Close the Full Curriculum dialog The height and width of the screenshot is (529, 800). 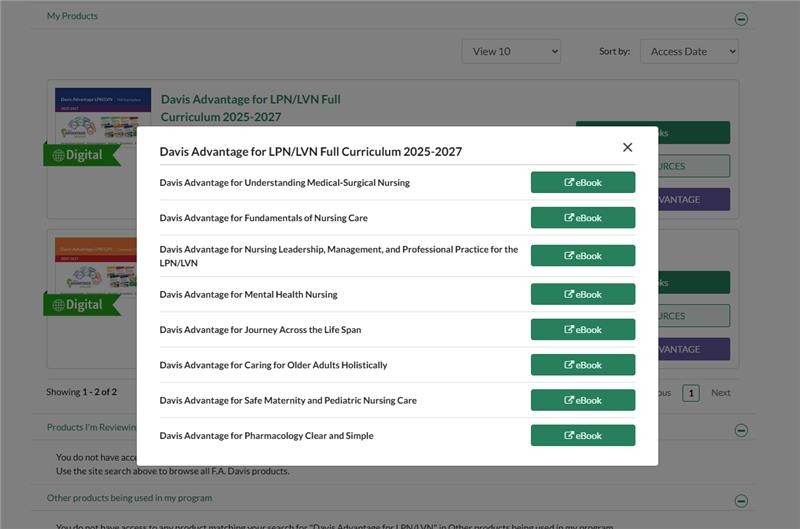(627, 147)
